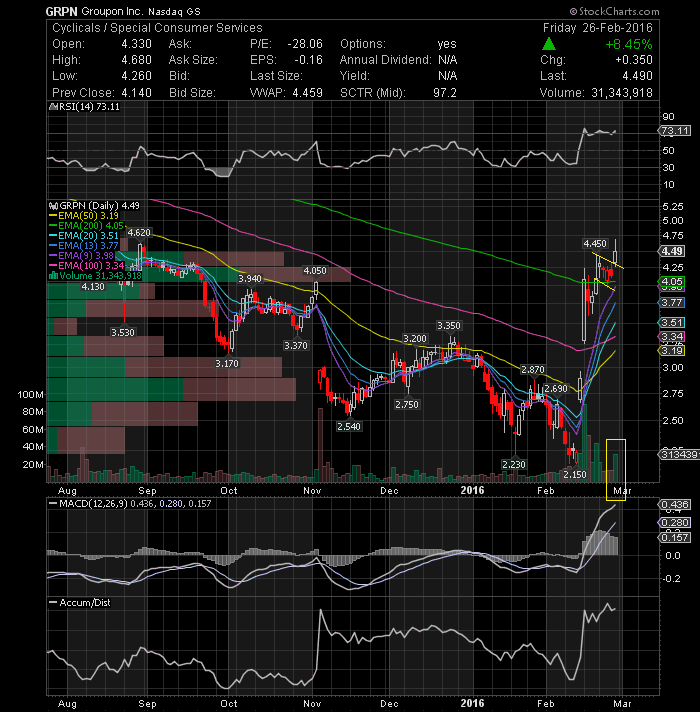Screen dimensions: 700x712
Task: Click the 3.34 EMA tag on right axis
Action: 672,336
